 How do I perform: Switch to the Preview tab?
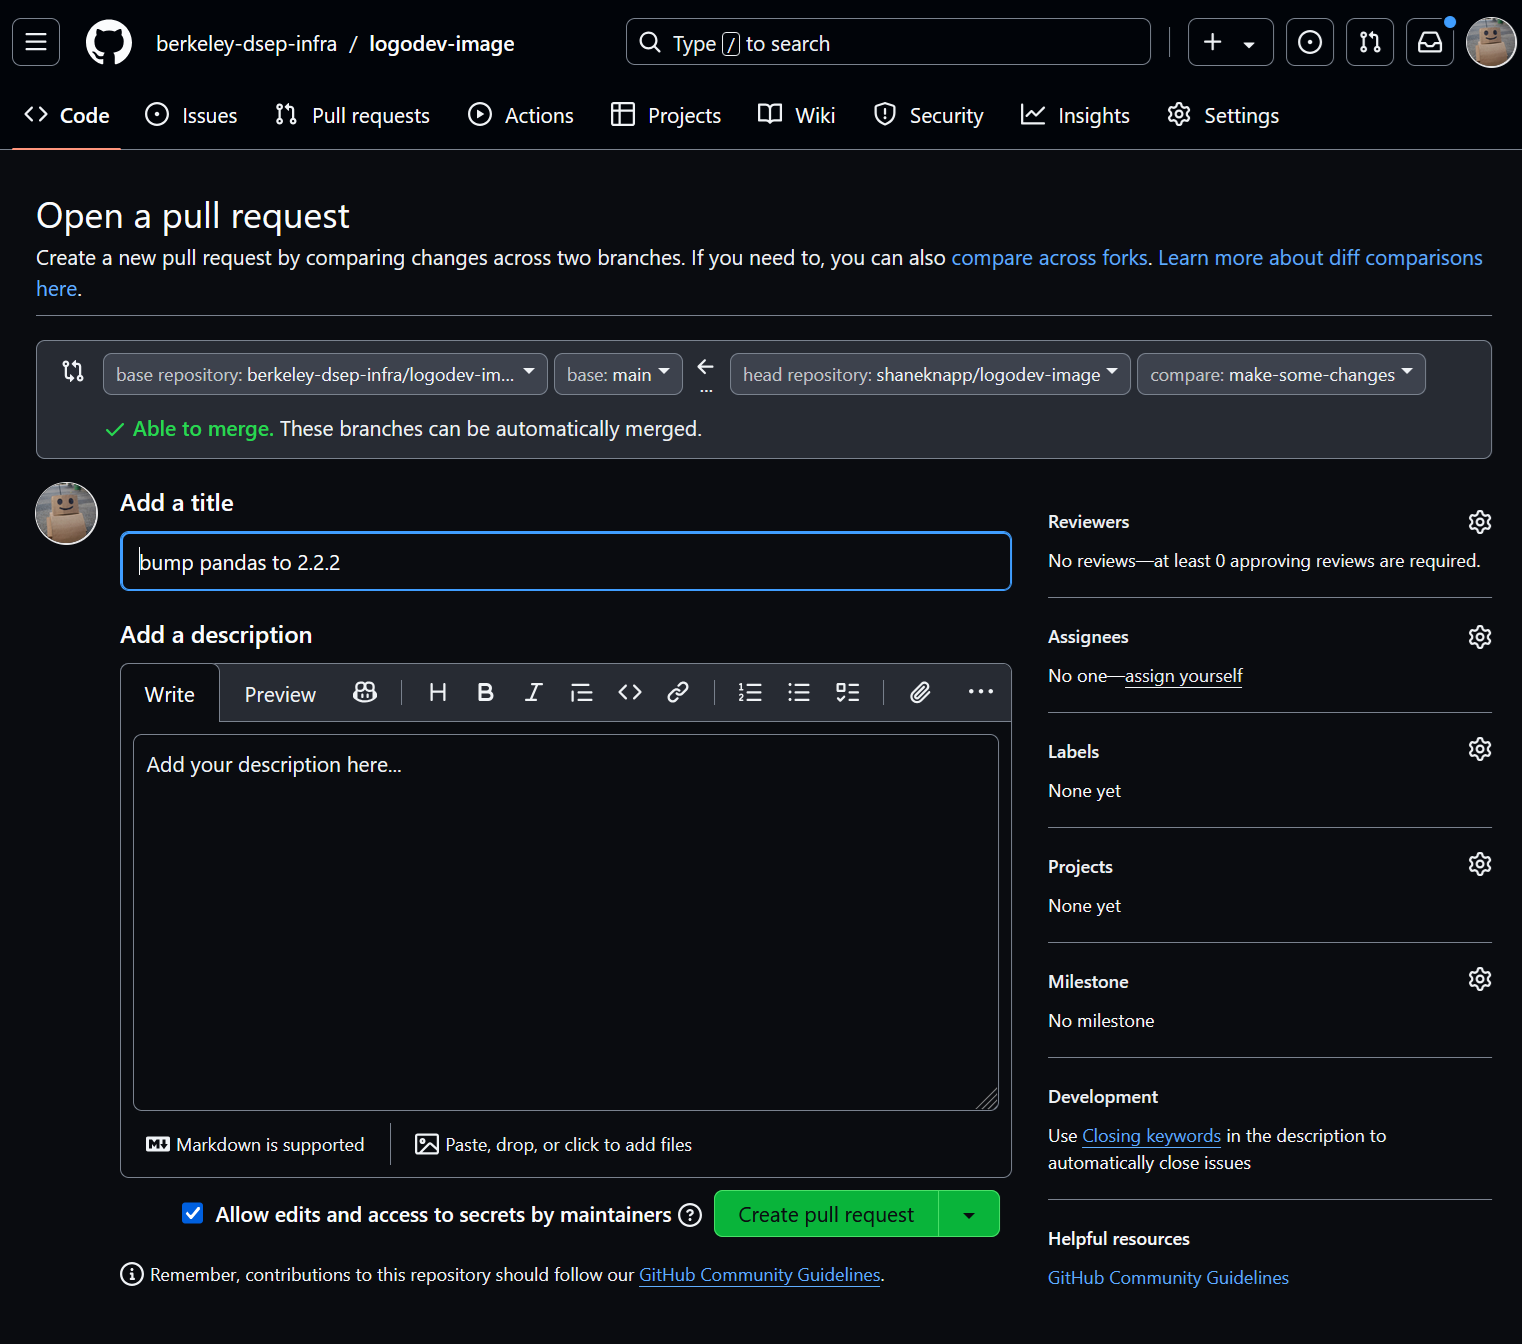pyautogui.click(x=280, y=695)
